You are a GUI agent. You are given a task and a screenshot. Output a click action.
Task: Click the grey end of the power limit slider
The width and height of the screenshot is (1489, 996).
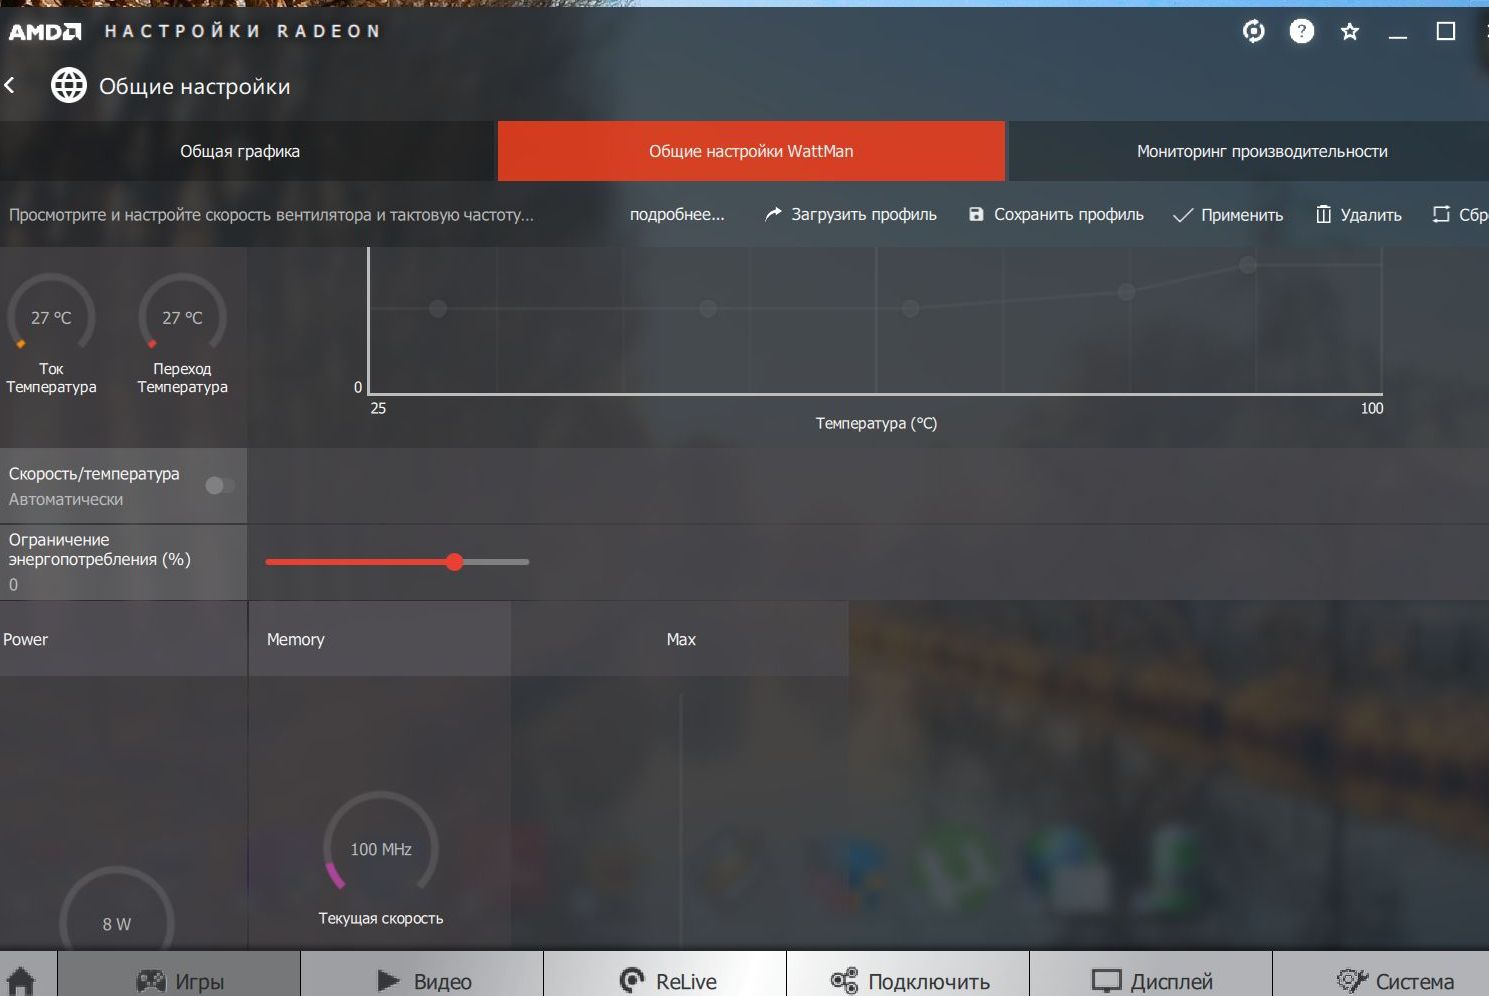(525, 562)
